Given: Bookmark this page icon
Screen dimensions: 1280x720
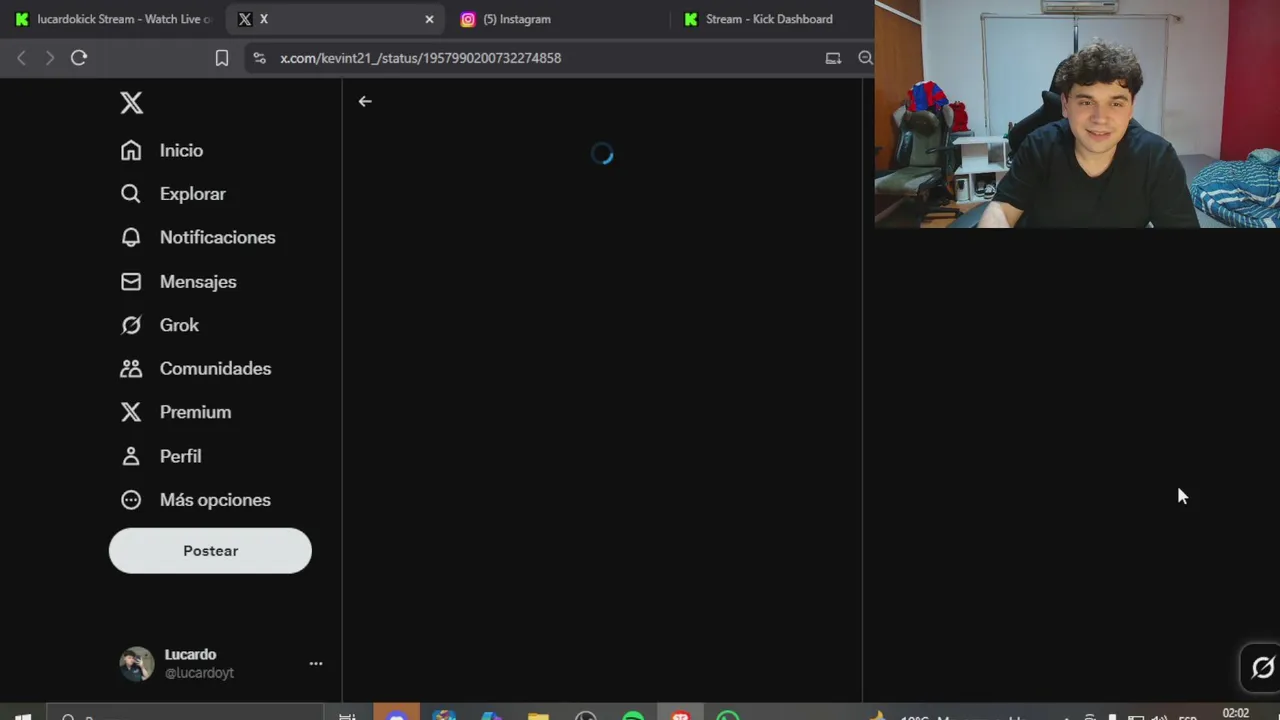Looking at the screenshot, I should coord(222,58).
